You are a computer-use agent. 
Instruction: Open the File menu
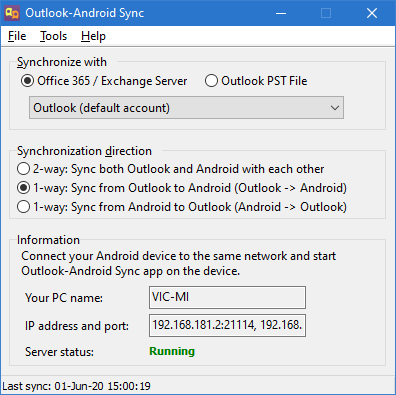pos(17,36)
